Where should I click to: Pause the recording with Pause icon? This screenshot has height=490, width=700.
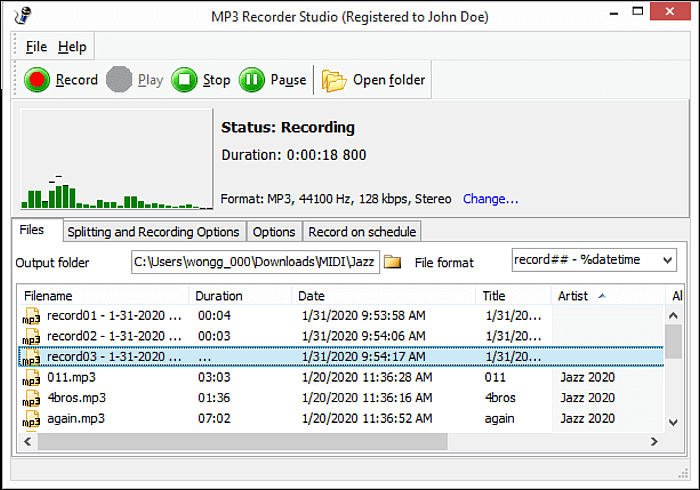point(252,80)
